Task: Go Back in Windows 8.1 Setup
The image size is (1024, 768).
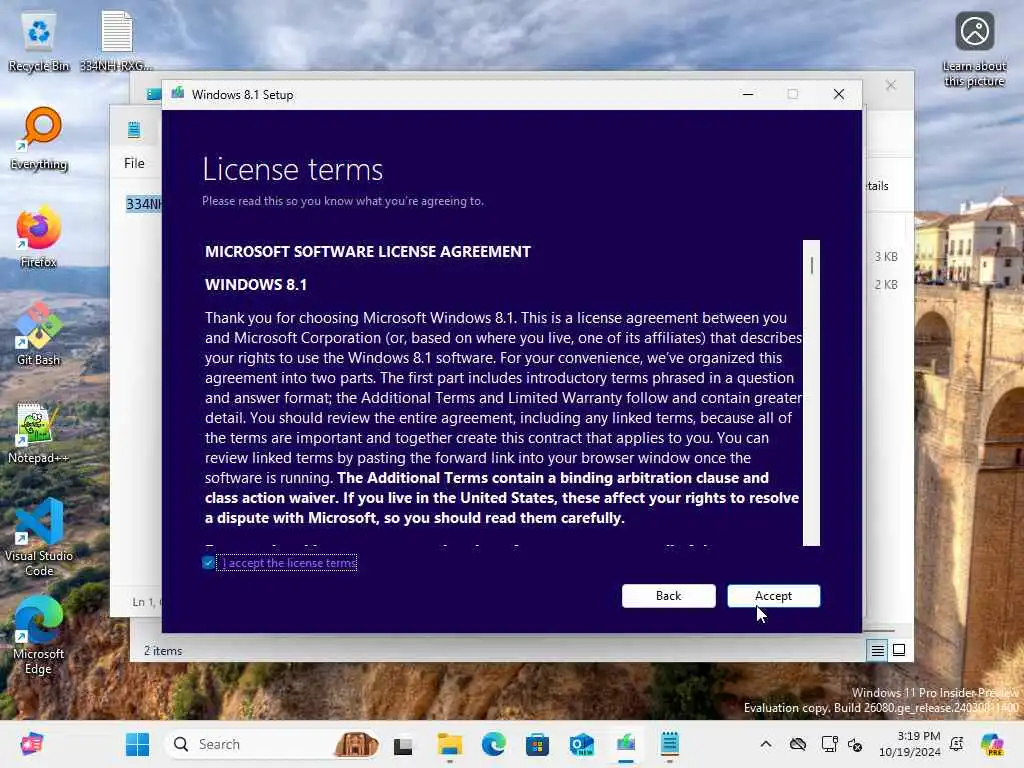Action: 668,596
